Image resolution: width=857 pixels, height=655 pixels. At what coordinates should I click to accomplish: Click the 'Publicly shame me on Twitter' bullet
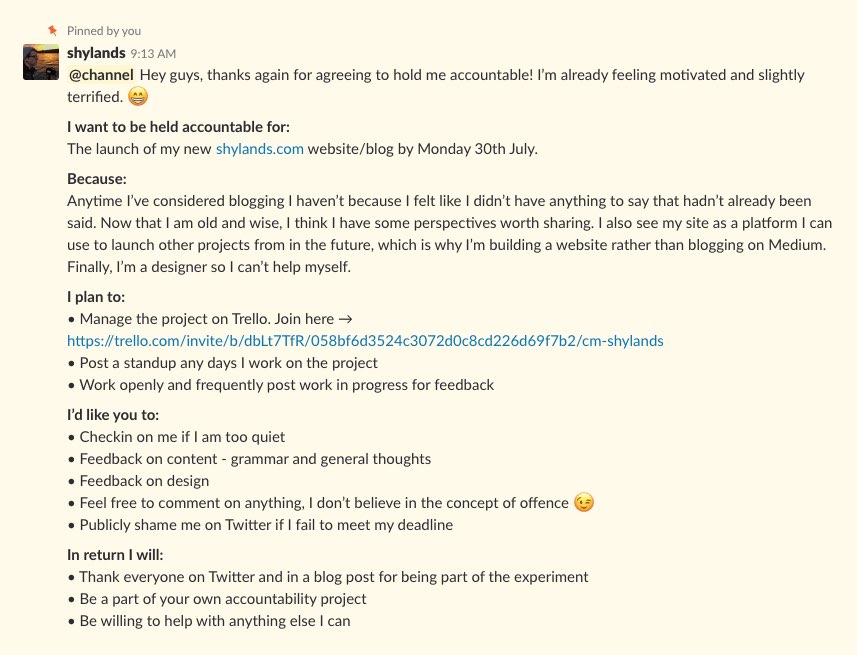pos(265,525)
